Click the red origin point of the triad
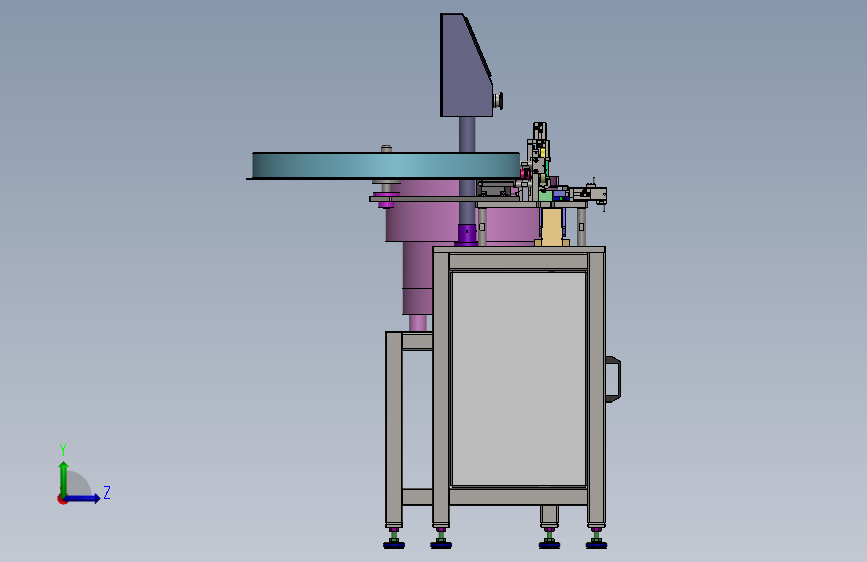 pyautogui.click(x=62, y=499)
